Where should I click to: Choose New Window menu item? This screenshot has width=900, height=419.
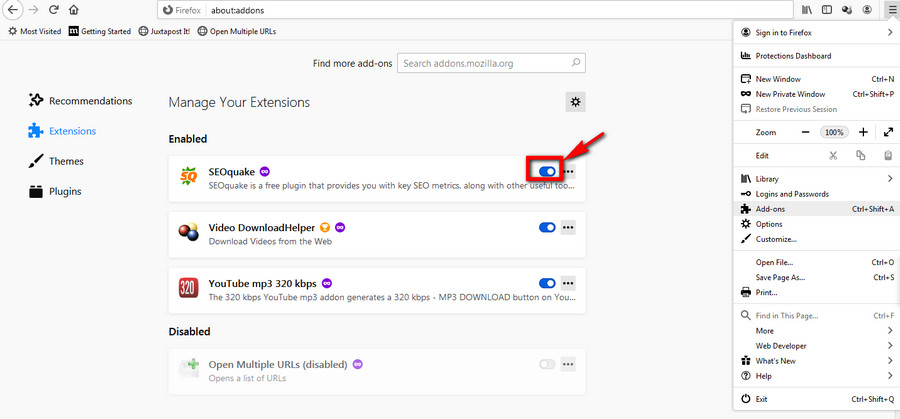tap(816, 79)
